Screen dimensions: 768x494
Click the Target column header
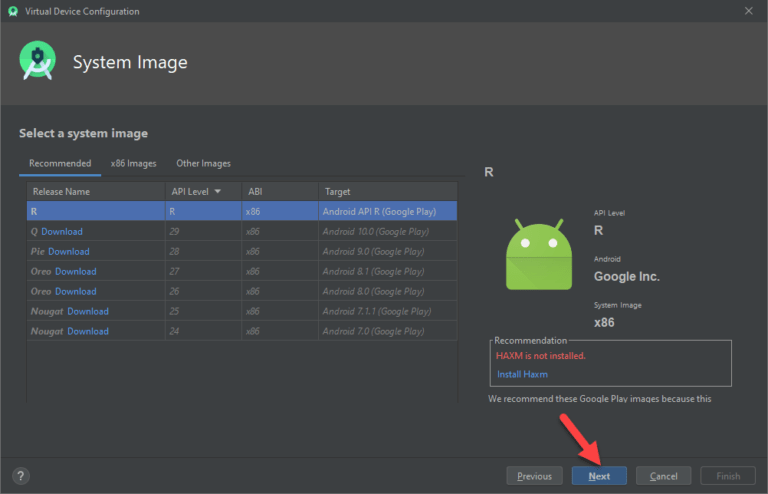388,191
